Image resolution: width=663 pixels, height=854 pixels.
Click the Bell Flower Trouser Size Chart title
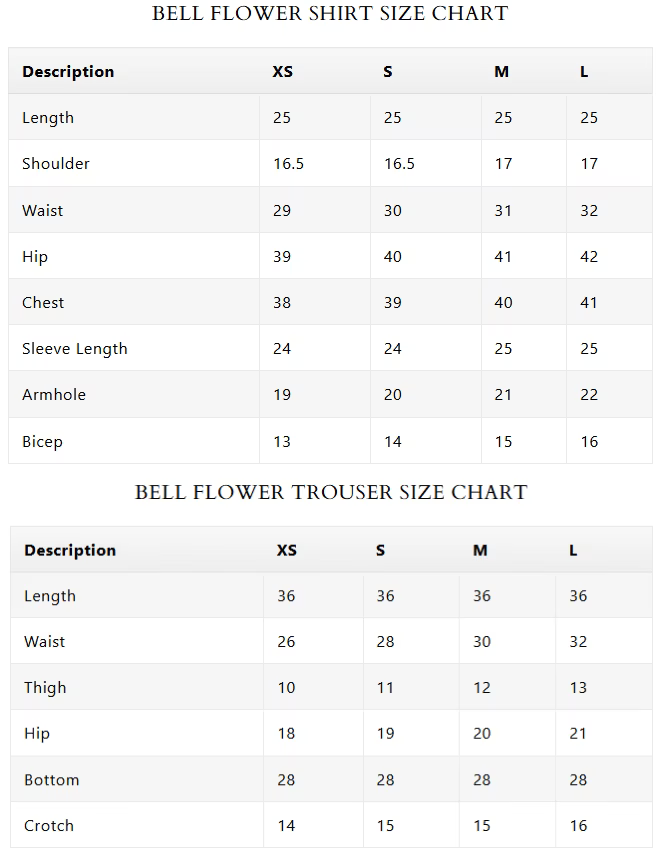coord(331,492)
